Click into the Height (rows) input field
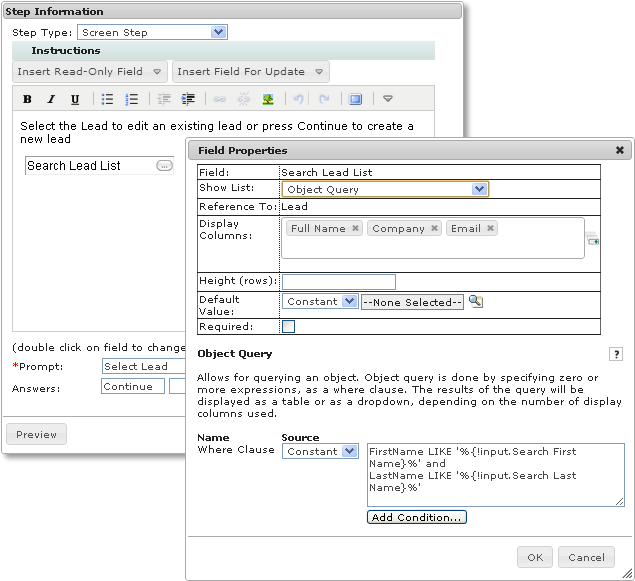 click(x=339, y=282)
